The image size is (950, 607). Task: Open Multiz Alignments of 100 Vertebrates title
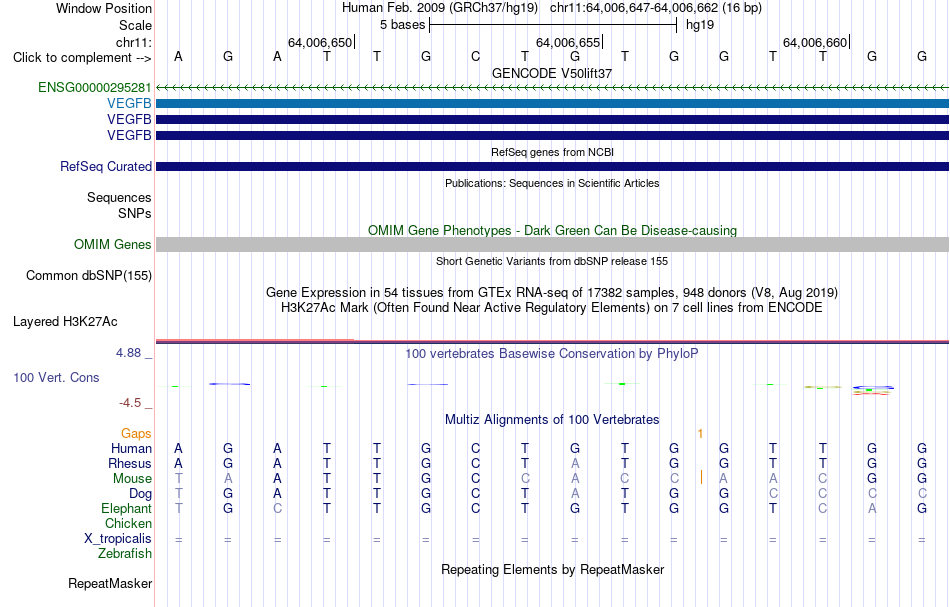click(552, 419)
